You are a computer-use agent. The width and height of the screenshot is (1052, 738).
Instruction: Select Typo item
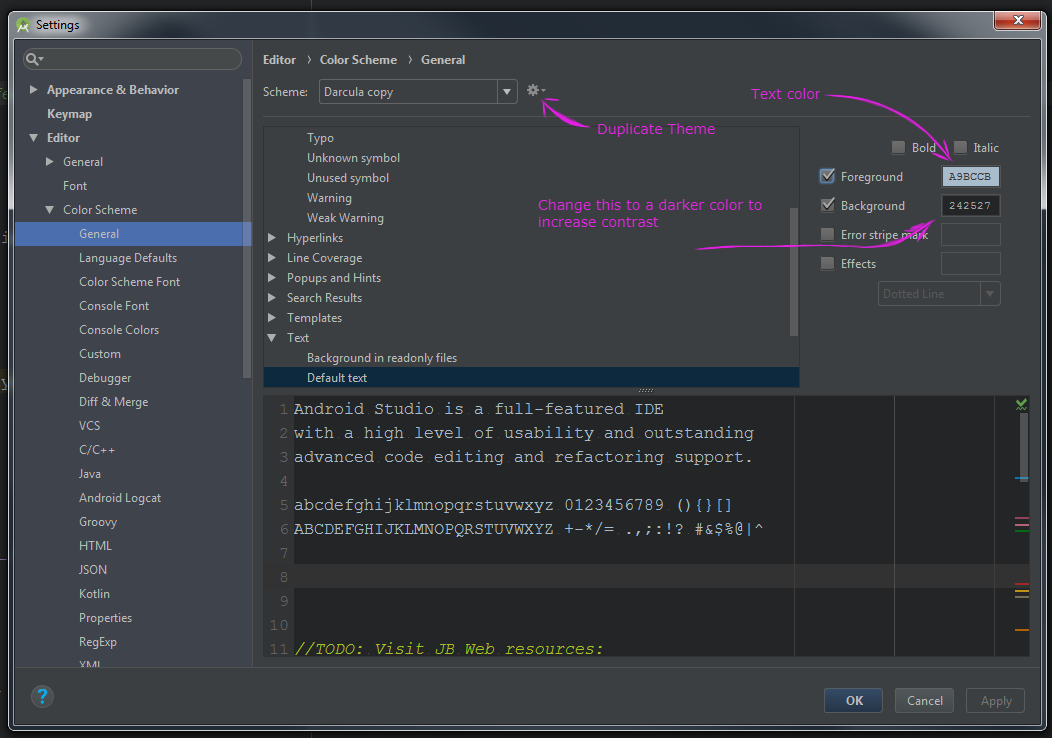point(320,138)
